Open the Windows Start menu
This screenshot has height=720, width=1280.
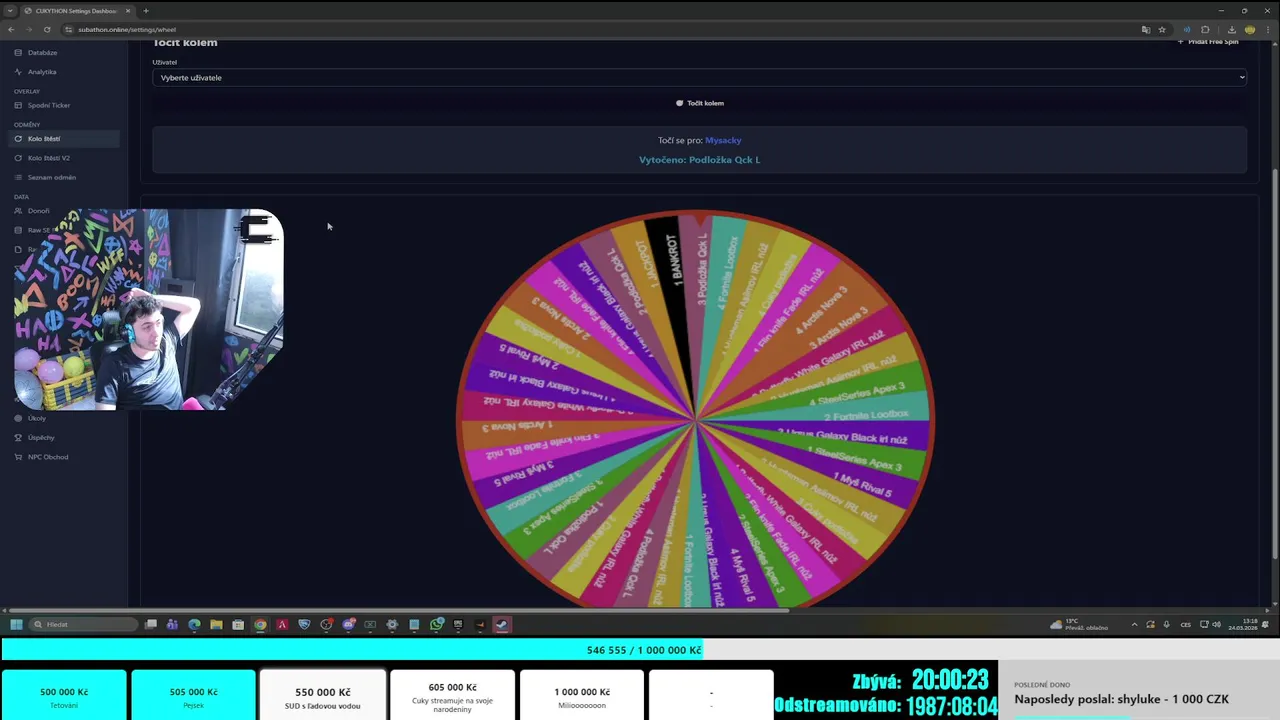point(16,624)
